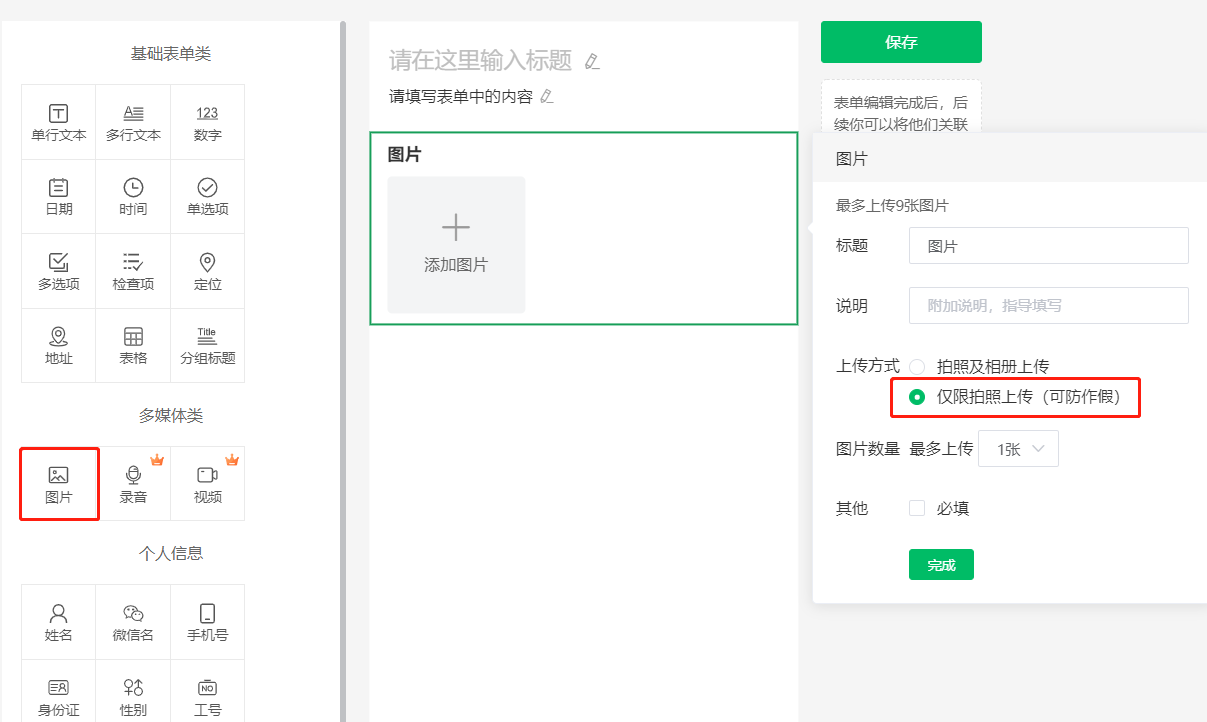Click the 图片数量 label

click(868, 449)
